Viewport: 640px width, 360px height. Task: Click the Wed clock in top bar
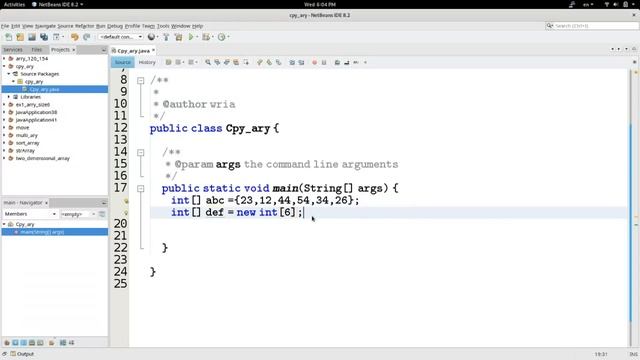click(x=320, y=4)
